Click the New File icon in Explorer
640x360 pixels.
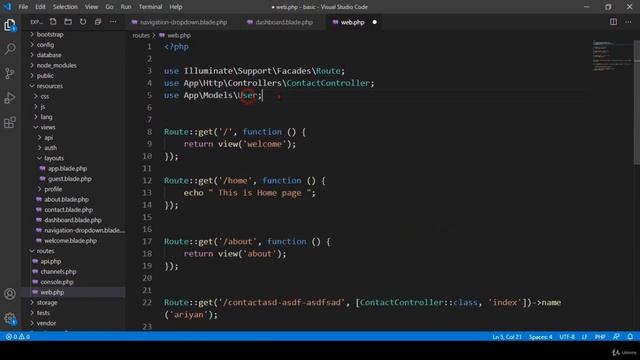click(53, 22)
